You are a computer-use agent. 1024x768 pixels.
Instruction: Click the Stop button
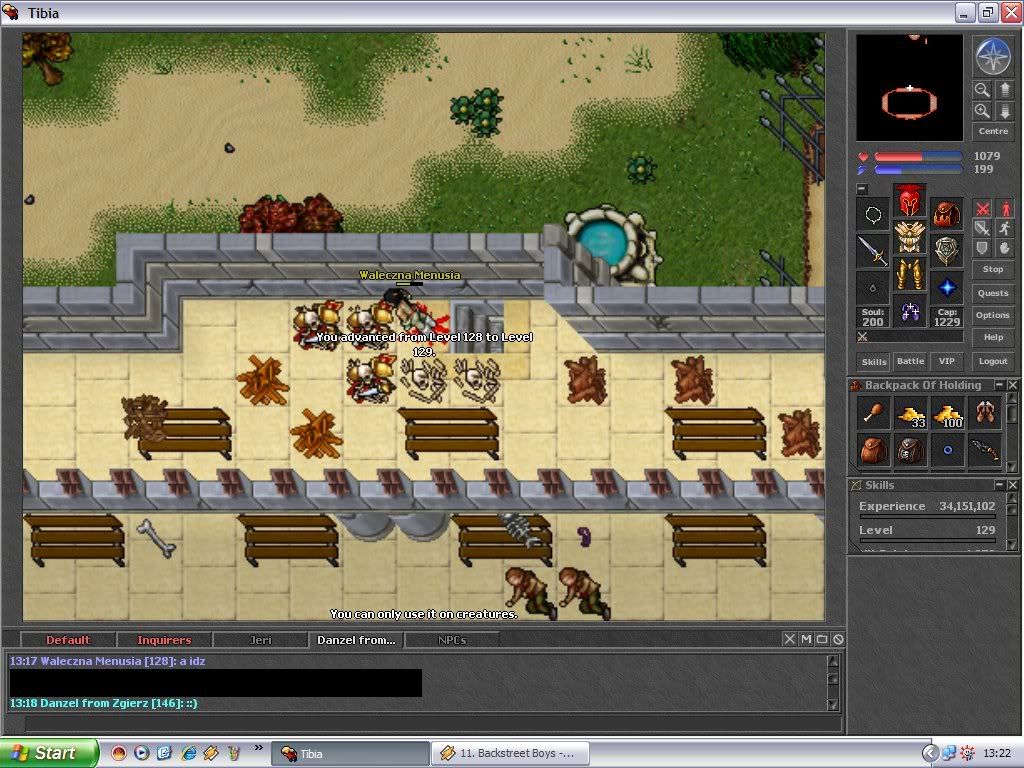tap(993, 269)
